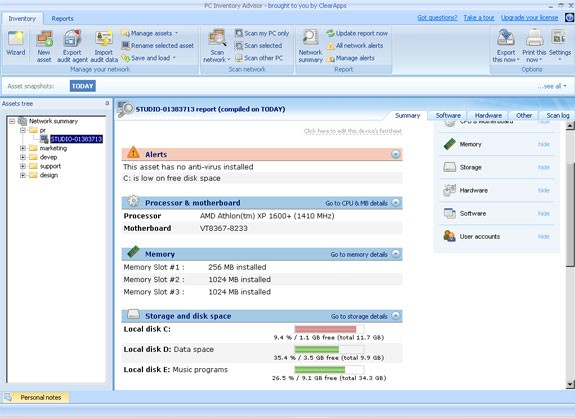This screenshot has width=575, height=418.
Task: Open the Scan network dropdown button
Action: pyautogui.click(x=217, y=46)
